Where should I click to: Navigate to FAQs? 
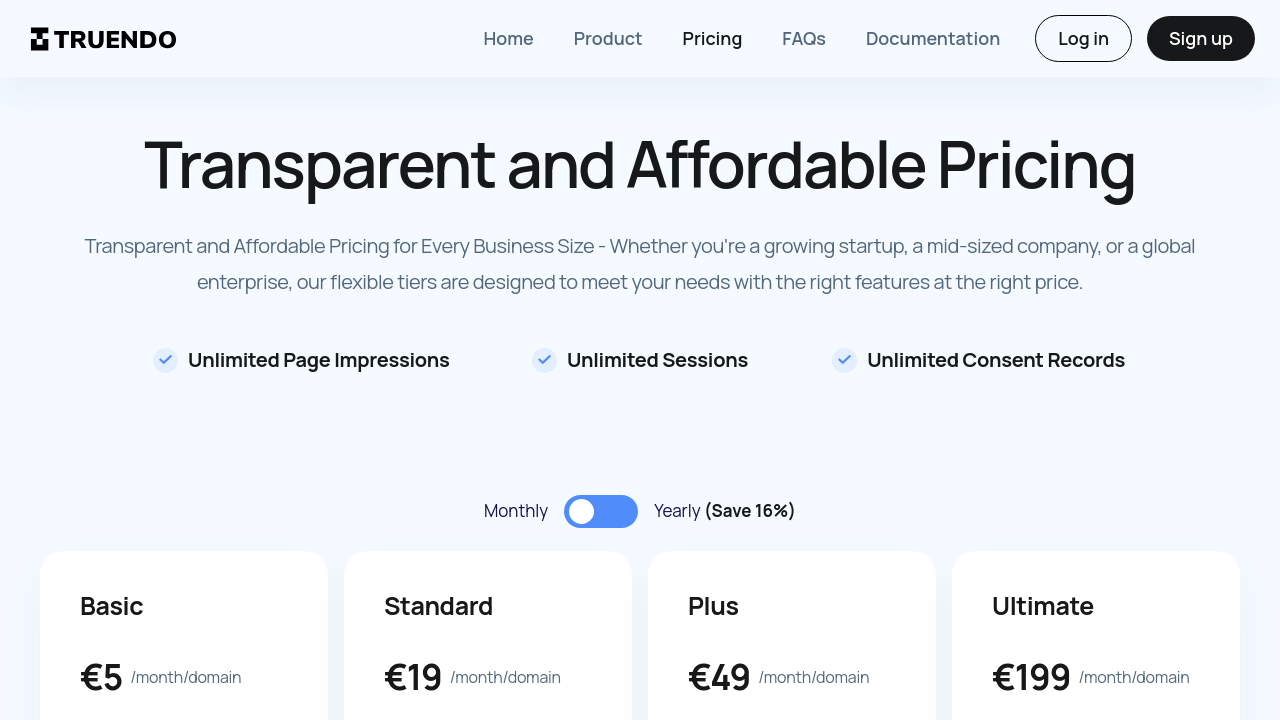pos(804,39)
